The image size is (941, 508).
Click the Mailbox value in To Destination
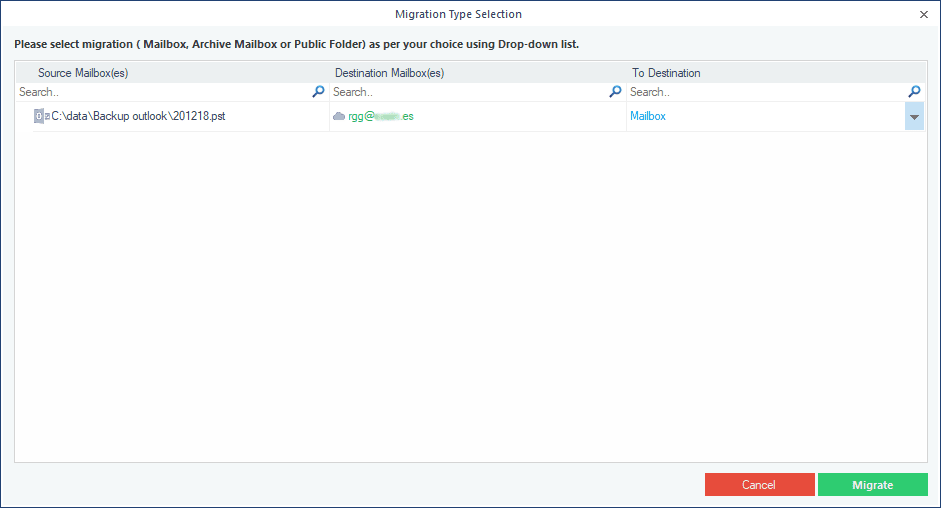click(648, 116)
